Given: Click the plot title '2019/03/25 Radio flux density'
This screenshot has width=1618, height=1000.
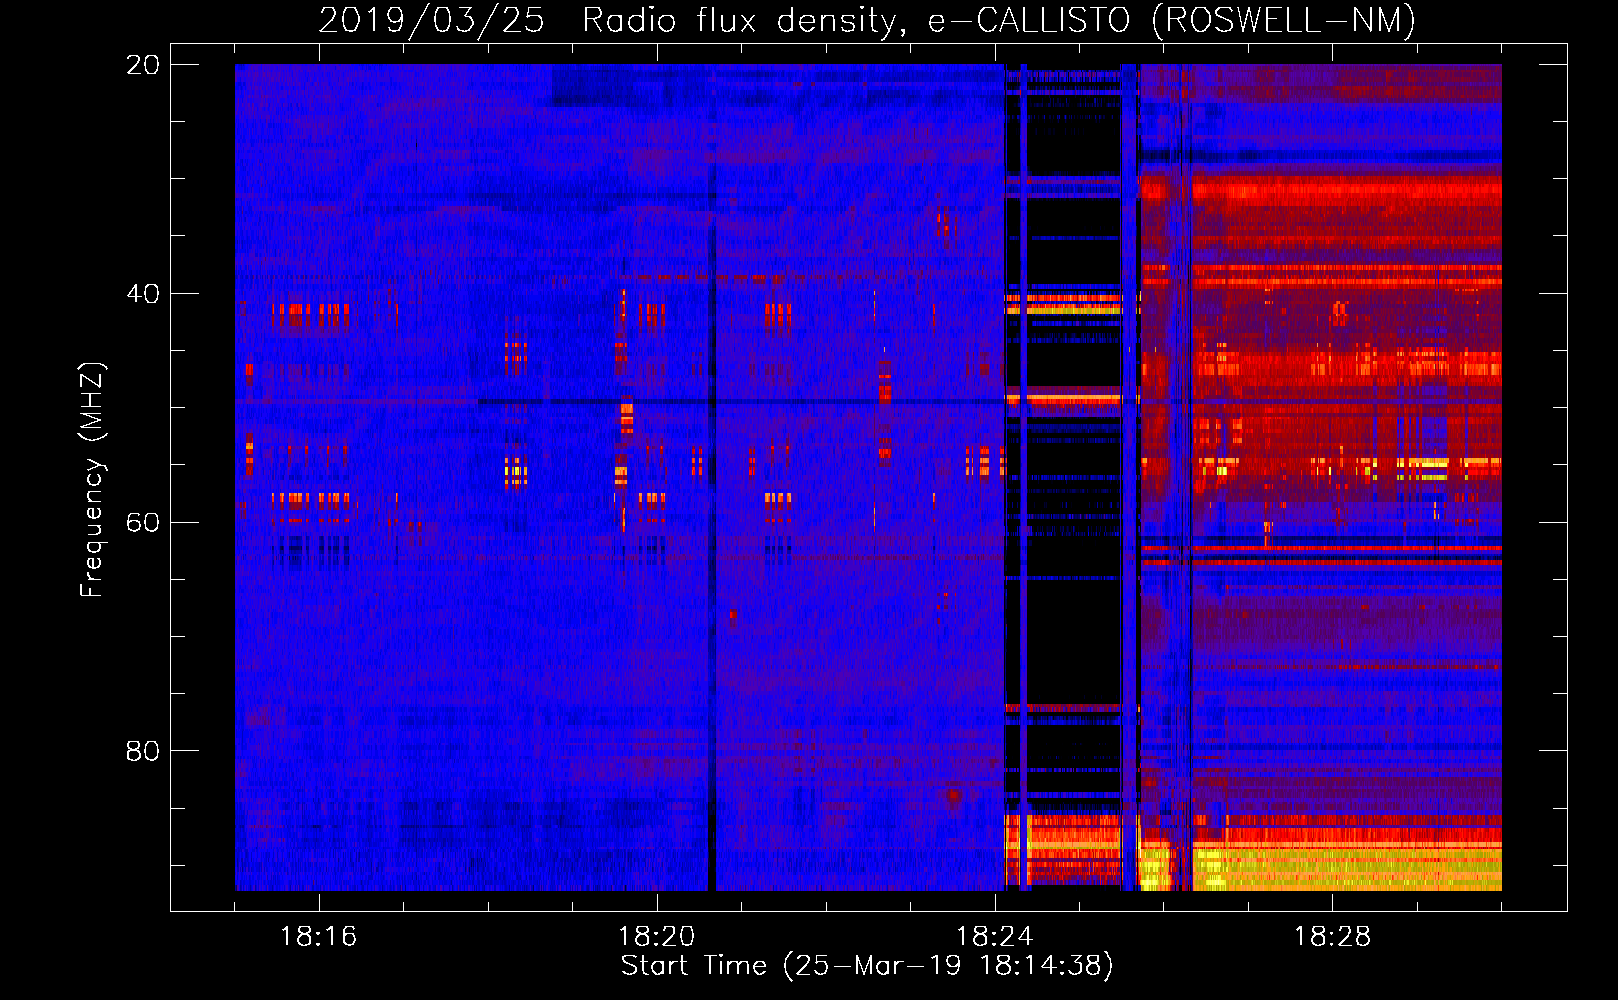Looking at the screenshot, I should click(866, 20).
